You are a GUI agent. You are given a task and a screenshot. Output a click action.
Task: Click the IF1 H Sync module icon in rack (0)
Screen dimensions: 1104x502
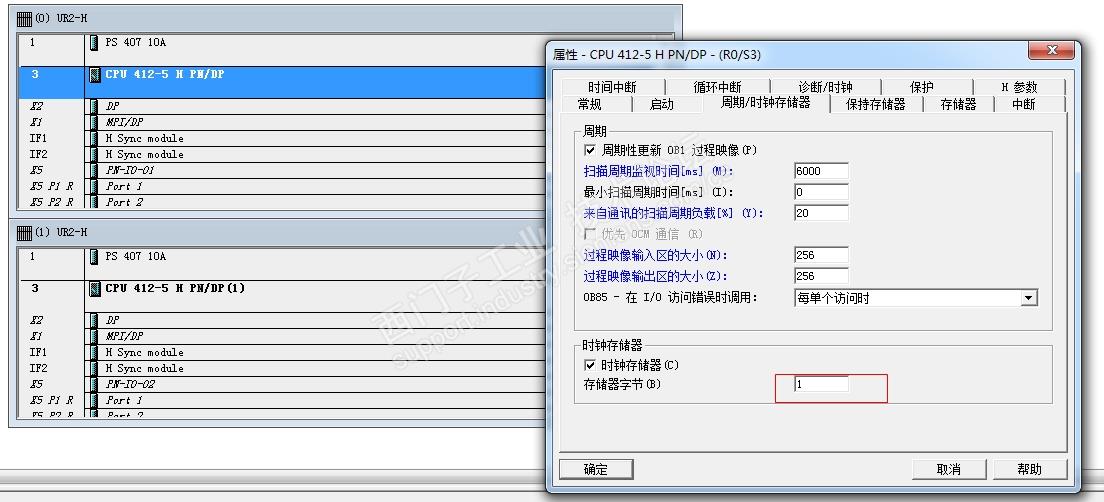click(x=94, y=139)
